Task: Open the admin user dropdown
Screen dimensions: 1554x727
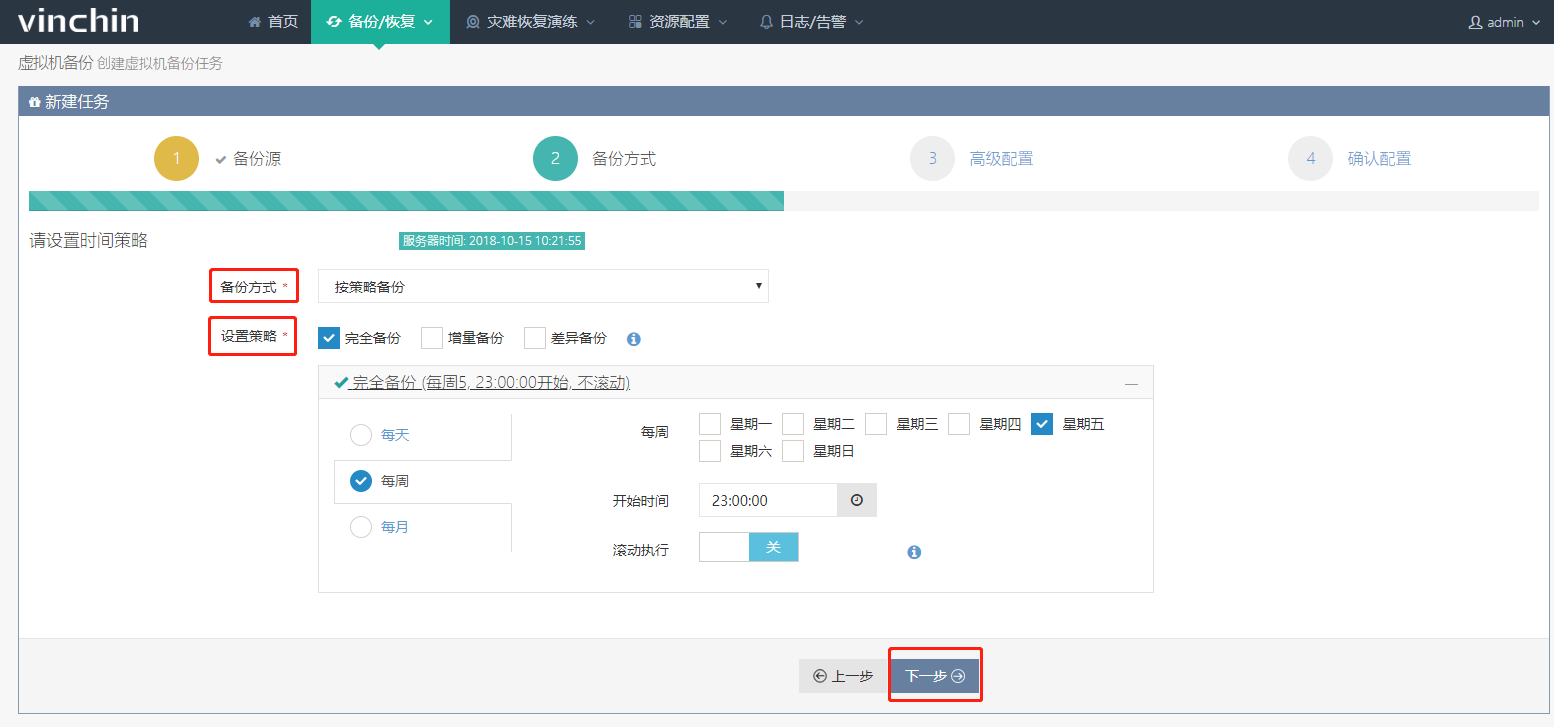Action: 1504,21
